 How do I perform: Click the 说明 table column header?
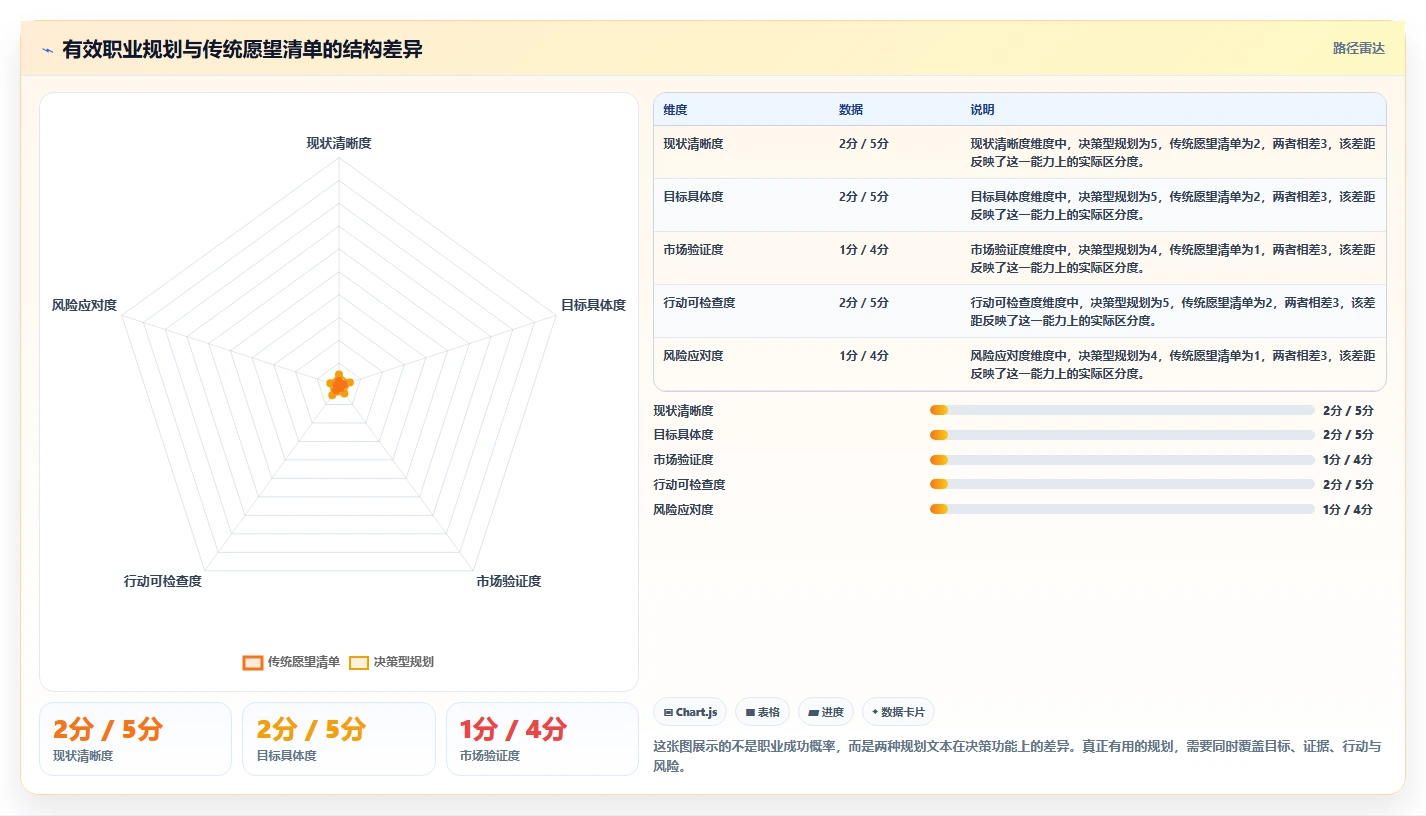click(982, 110)
